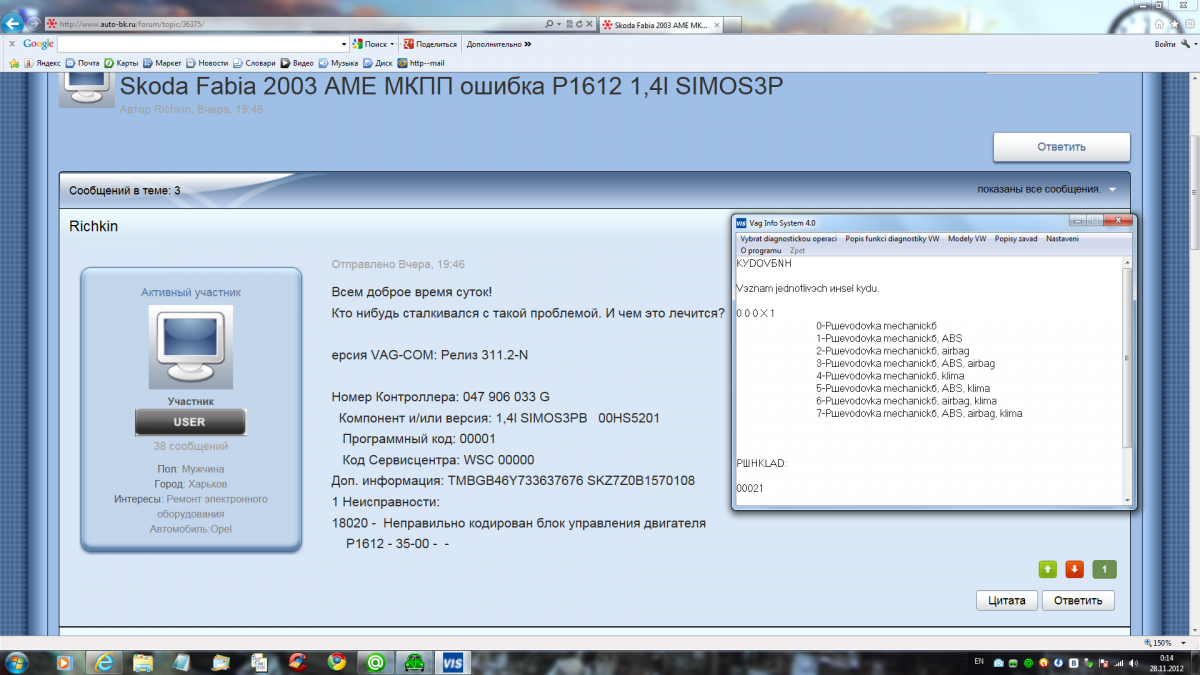Click Ответить button below the post
The width and height of the screenshot is (1200, 675).
(1078, 600)
